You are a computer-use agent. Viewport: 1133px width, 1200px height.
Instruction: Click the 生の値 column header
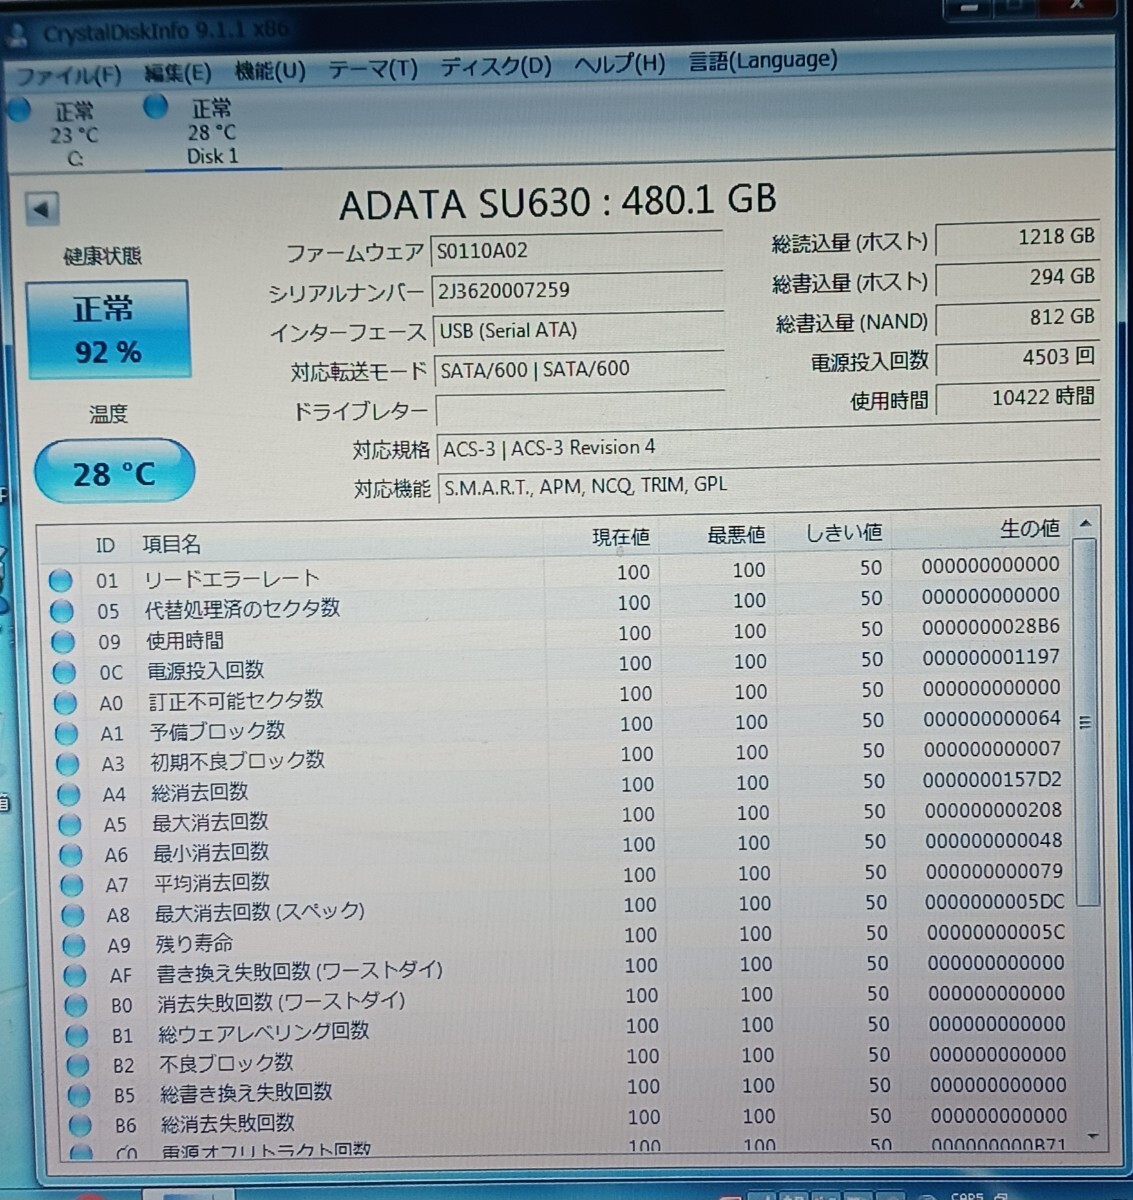[x=1029, y=529]
